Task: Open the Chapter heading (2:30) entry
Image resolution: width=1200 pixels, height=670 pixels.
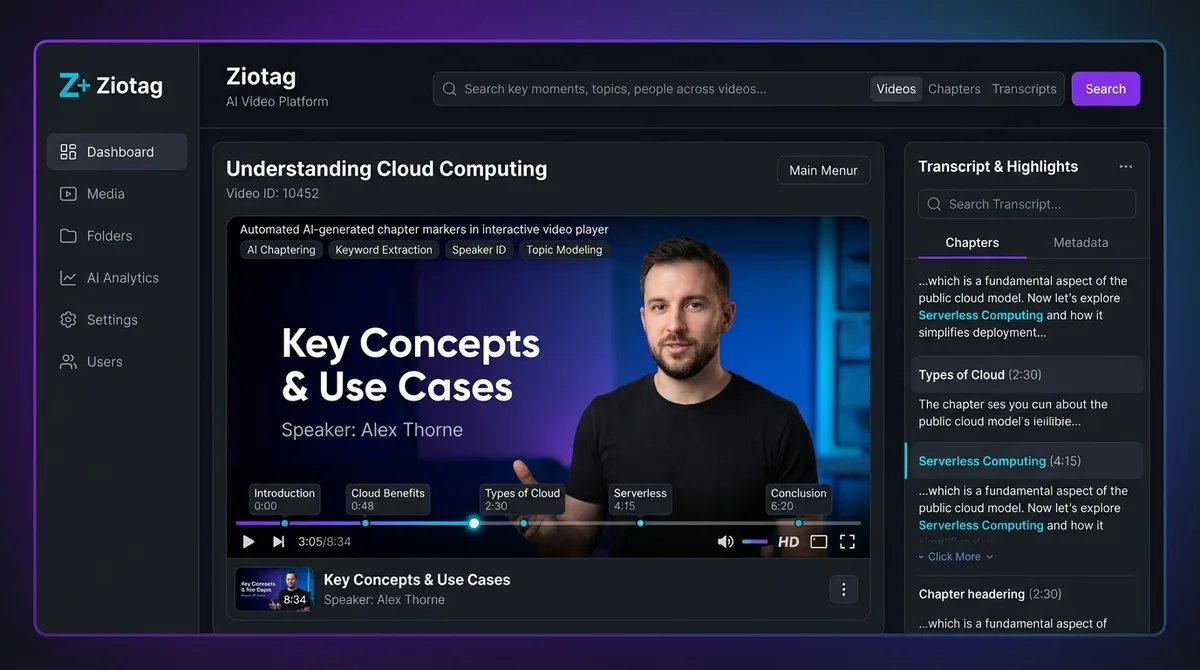Action: point(990,594)
